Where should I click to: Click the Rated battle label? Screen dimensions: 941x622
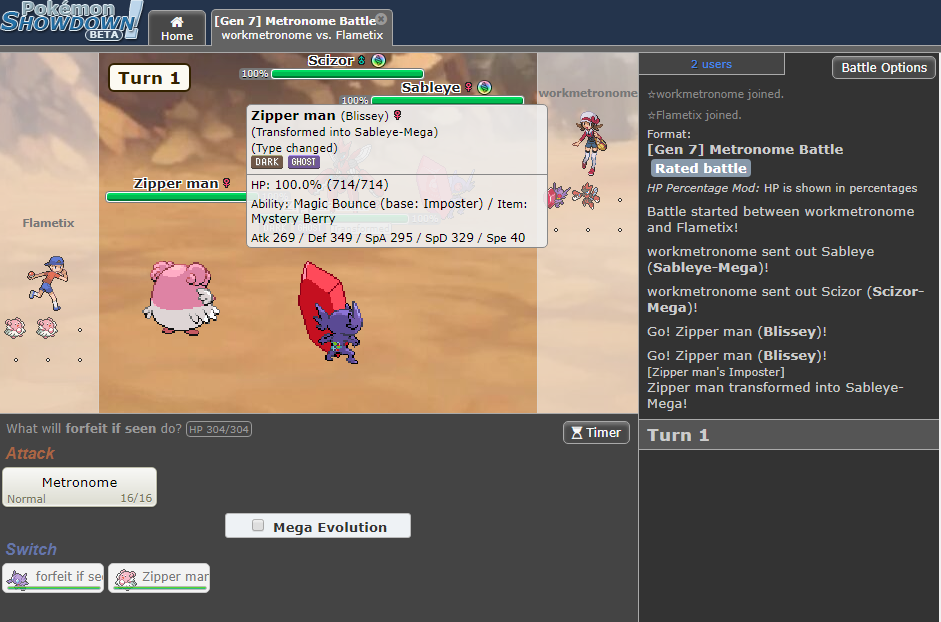[700, 168]
